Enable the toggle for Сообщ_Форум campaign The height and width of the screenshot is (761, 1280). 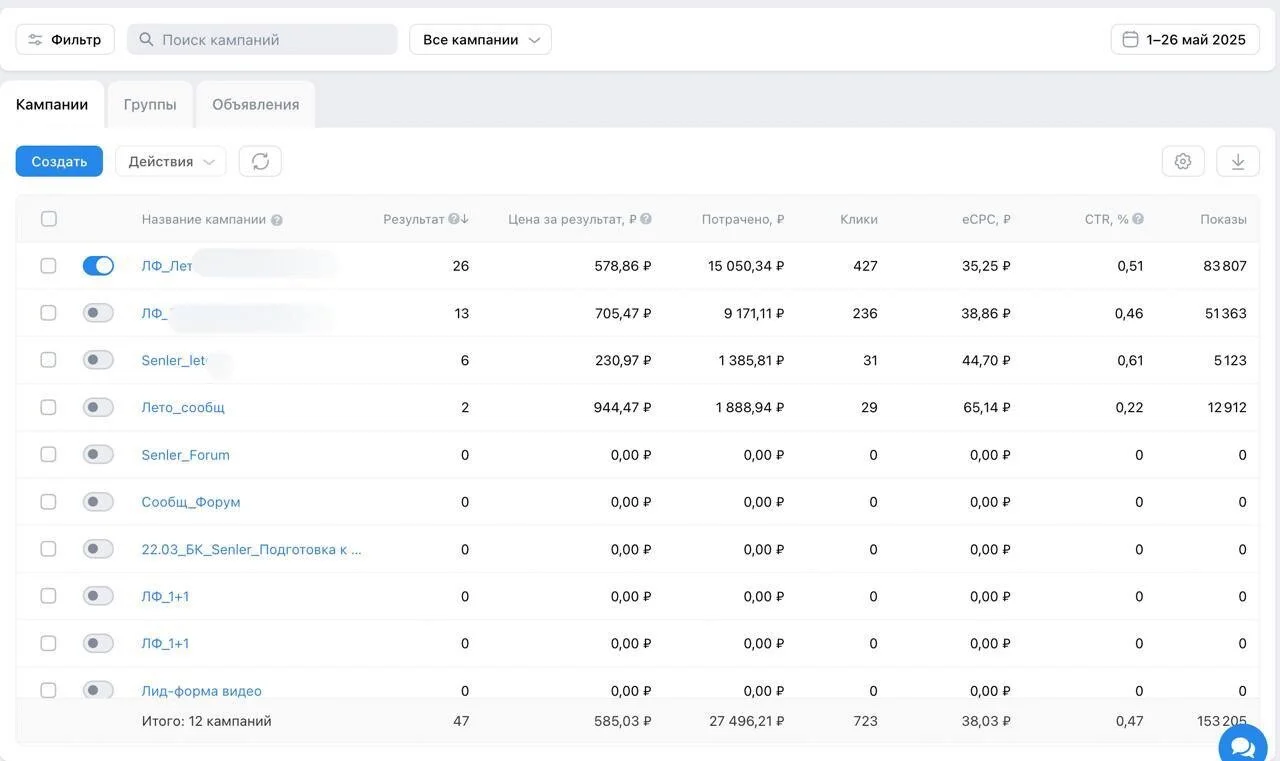pos(98,501)
